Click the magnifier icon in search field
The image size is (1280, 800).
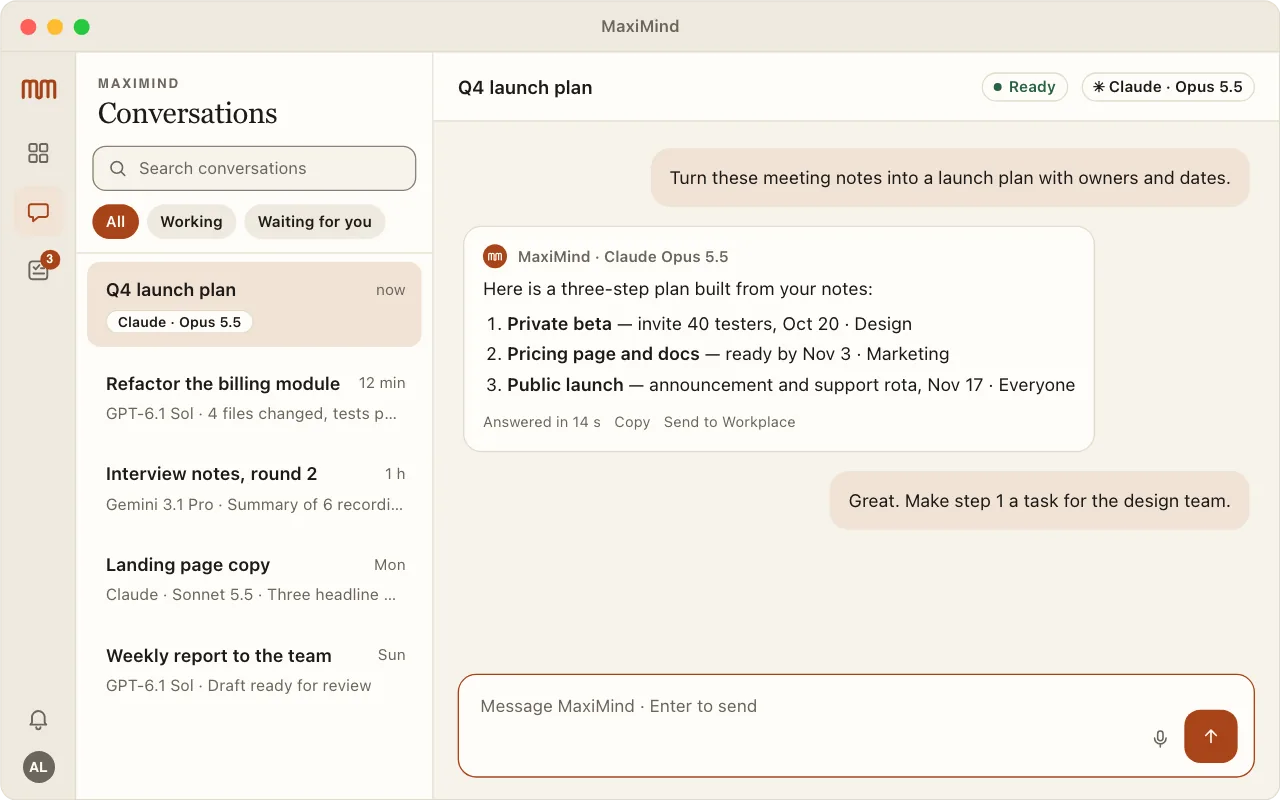118,168
